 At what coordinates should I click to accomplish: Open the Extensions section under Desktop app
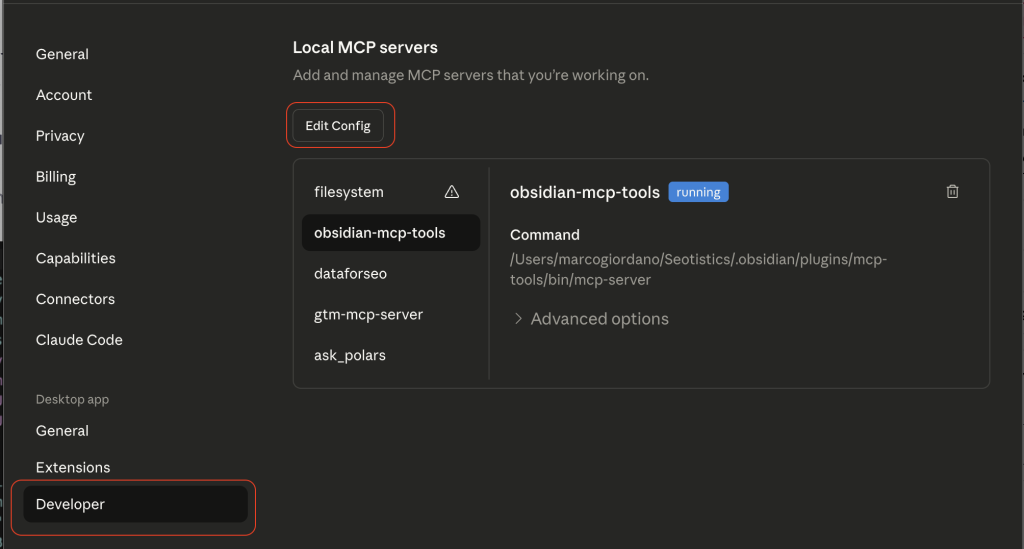(x=73, y=468)
